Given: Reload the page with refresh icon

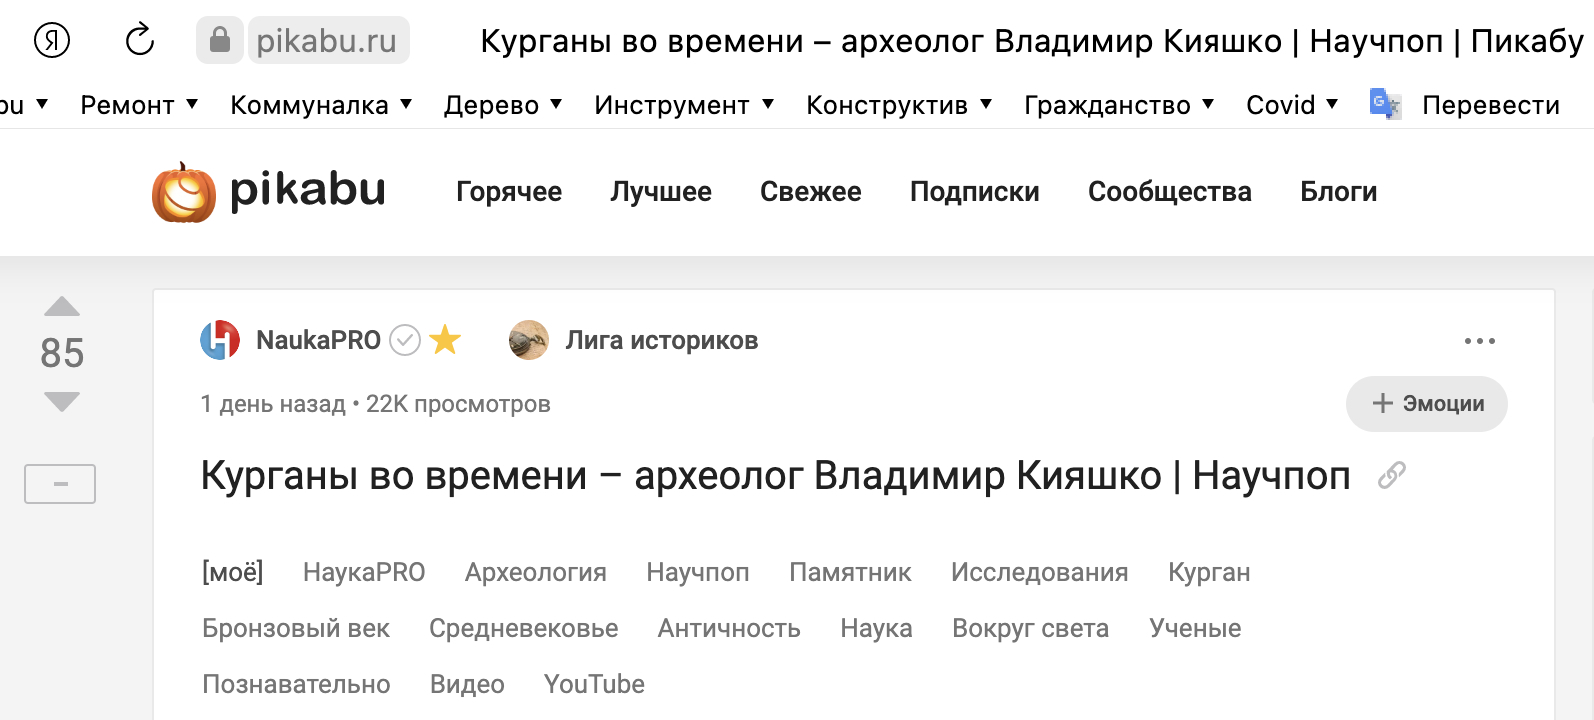Looking at the screenshot, I should tap(140, 41).
